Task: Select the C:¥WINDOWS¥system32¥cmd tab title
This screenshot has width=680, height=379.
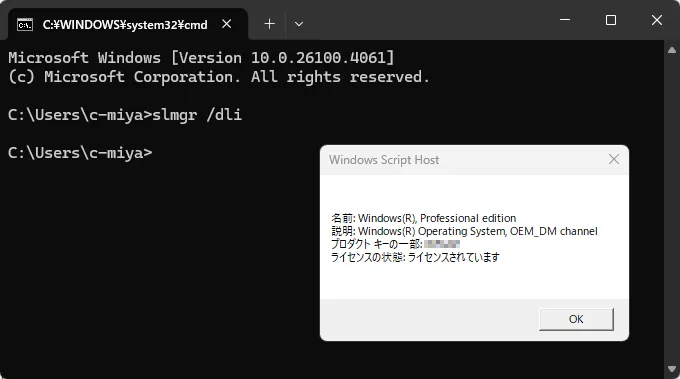Action: point(125,25)
